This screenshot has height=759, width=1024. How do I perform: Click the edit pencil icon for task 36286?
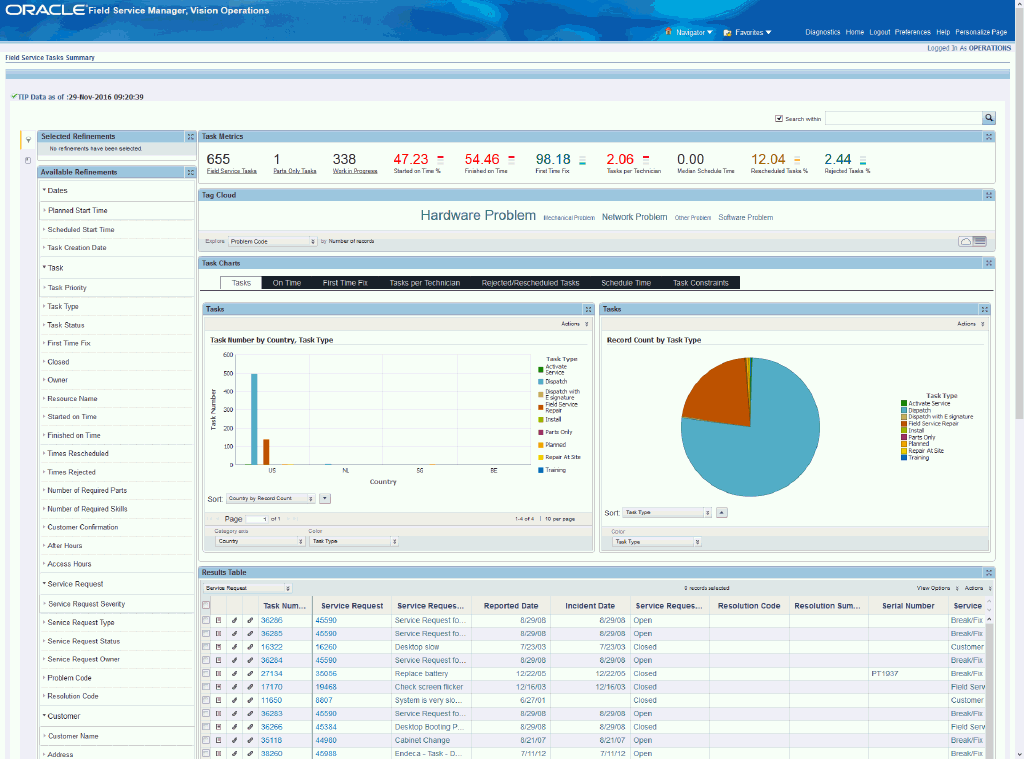[234, 620]
